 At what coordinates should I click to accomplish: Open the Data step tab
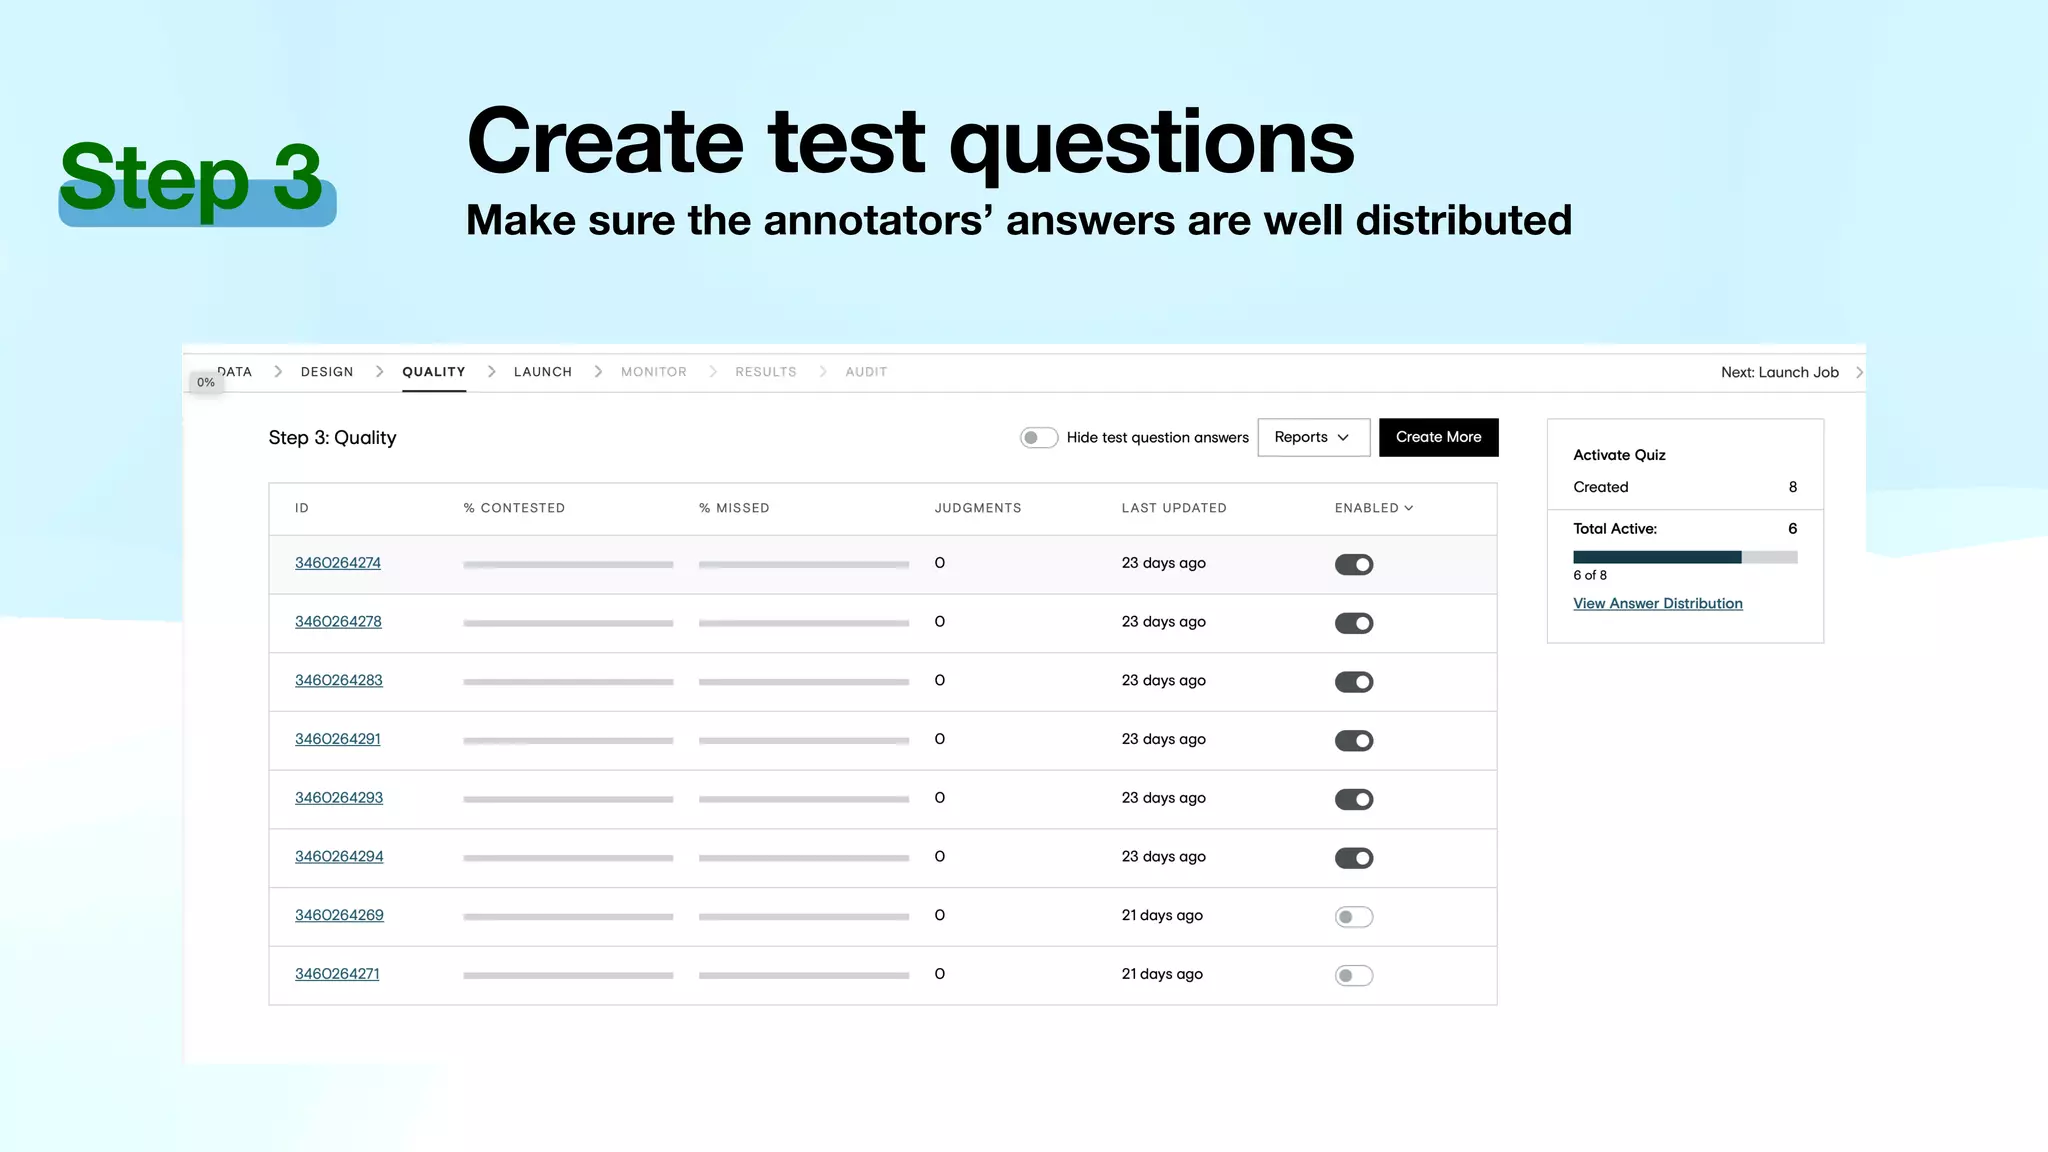pyautogui.click(x=236, y=371)
